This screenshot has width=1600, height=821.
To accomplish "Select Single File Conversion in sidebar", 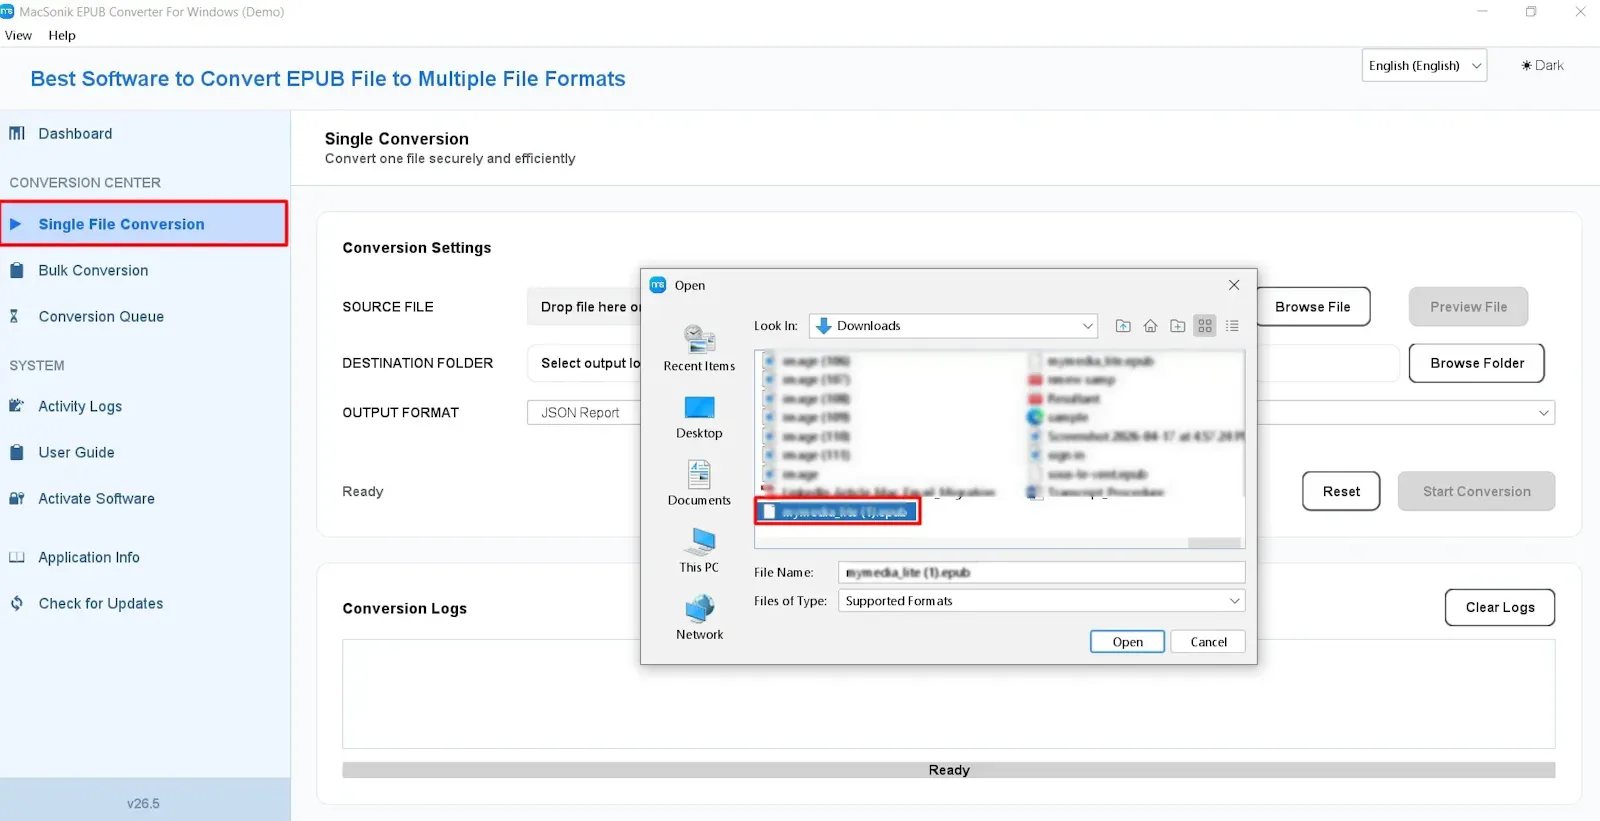I will point(144,224).
